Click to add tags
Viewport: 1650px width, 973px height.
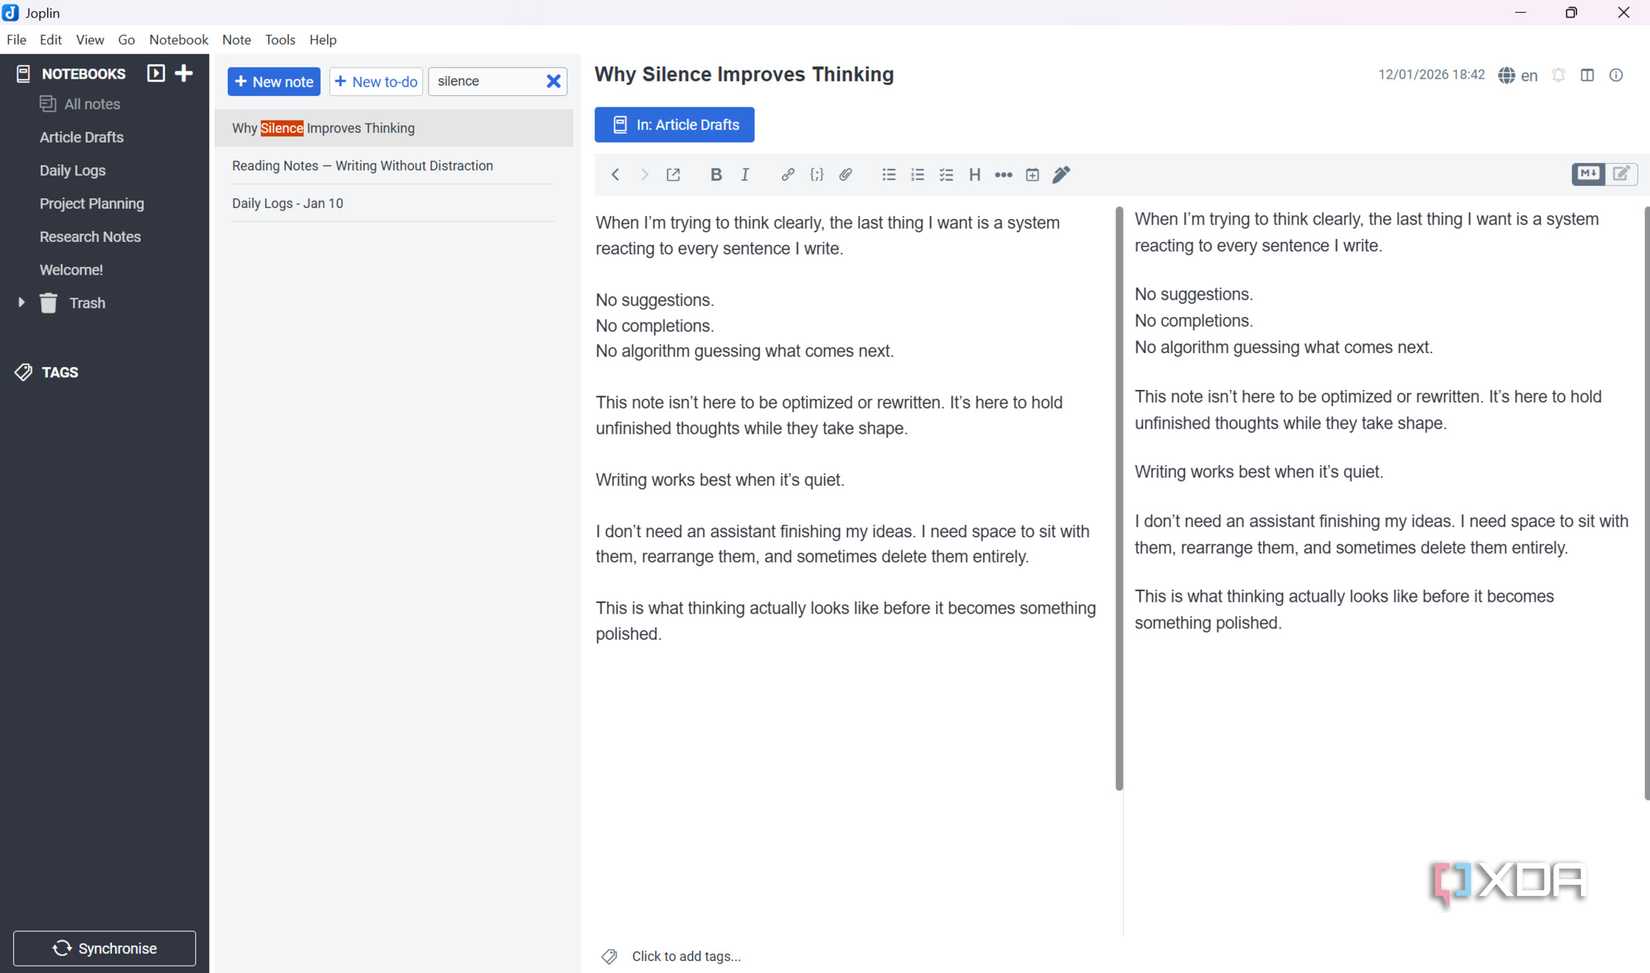686,957
